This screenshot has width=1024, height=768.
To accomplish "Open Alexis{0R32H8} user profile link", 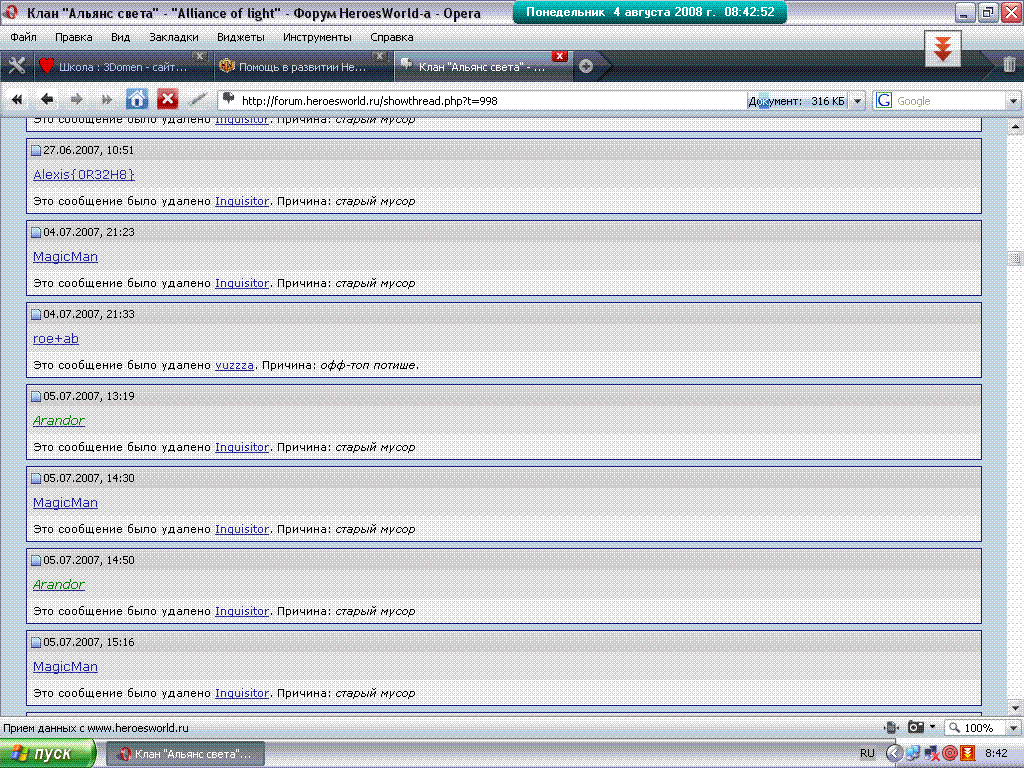I will click(84, 174).
